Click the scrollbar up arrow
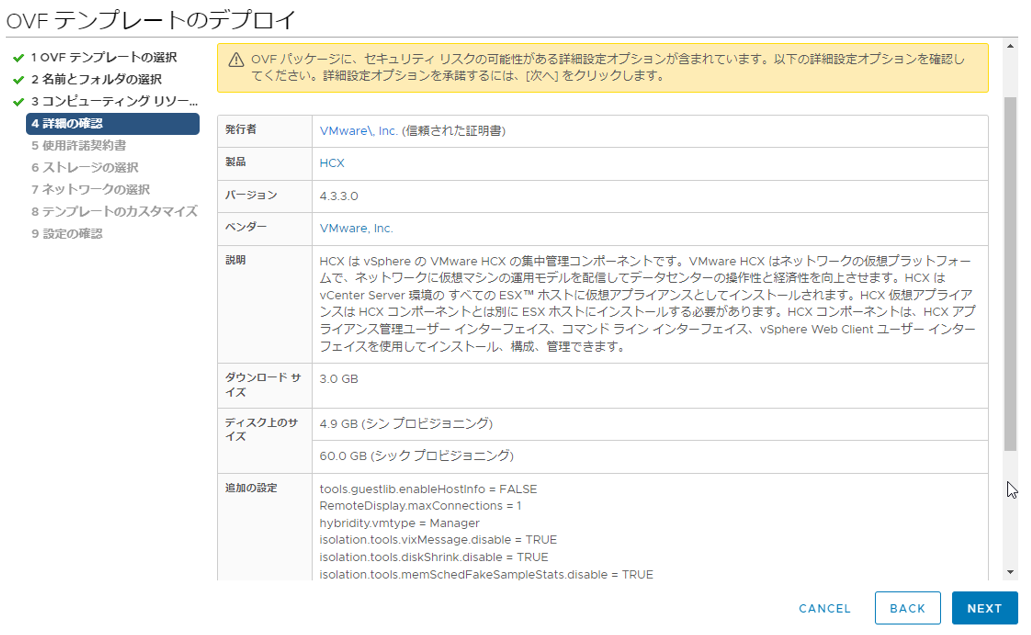 pos(1010,47)
